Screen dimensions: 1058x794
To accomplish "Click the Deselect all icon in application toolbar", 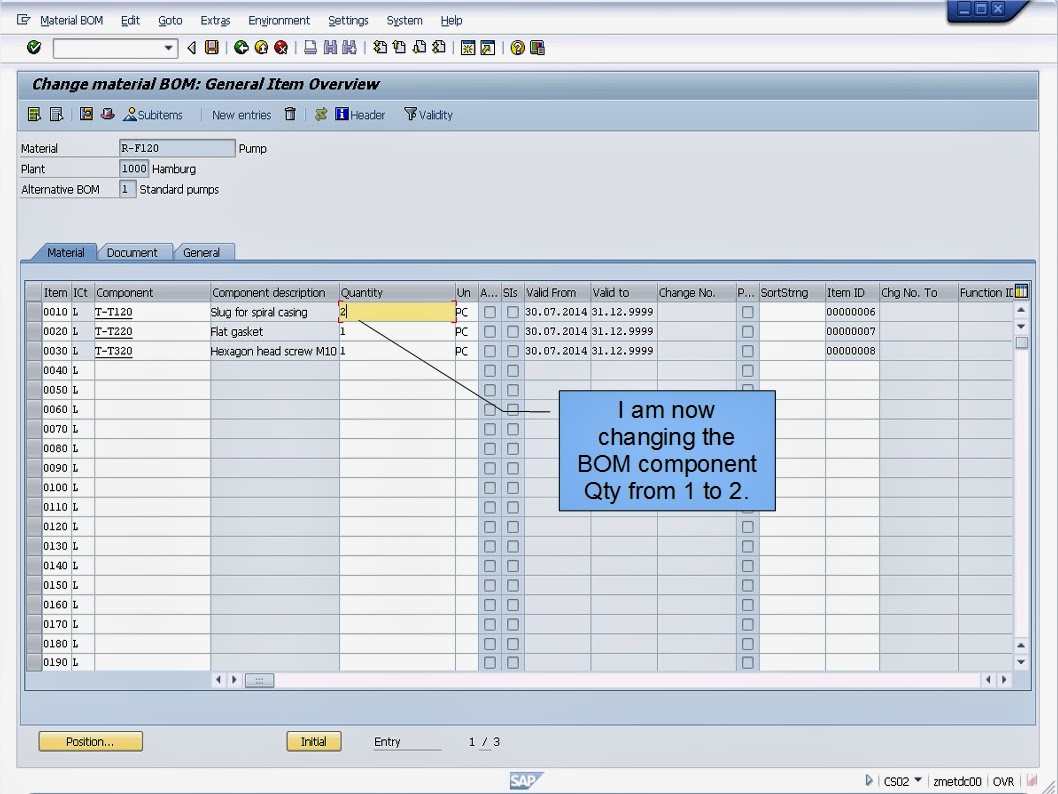I will tap(57, 114).
